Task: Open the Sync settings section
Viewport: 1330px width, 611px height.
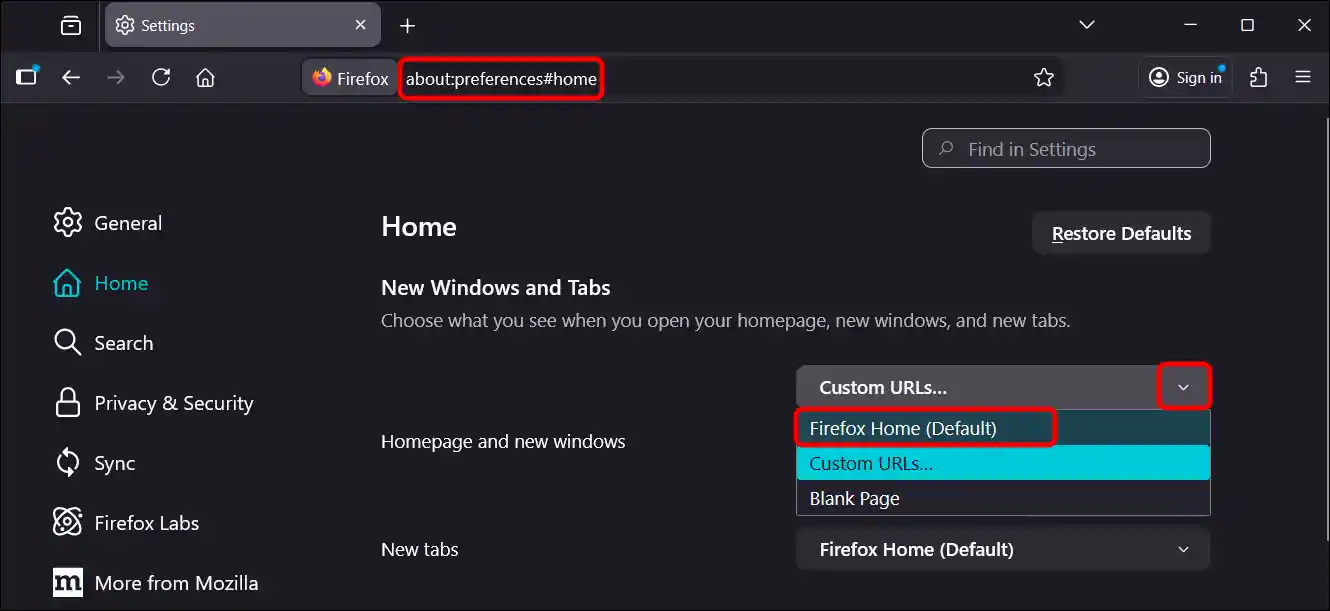Action: click(x=115, y=462)
